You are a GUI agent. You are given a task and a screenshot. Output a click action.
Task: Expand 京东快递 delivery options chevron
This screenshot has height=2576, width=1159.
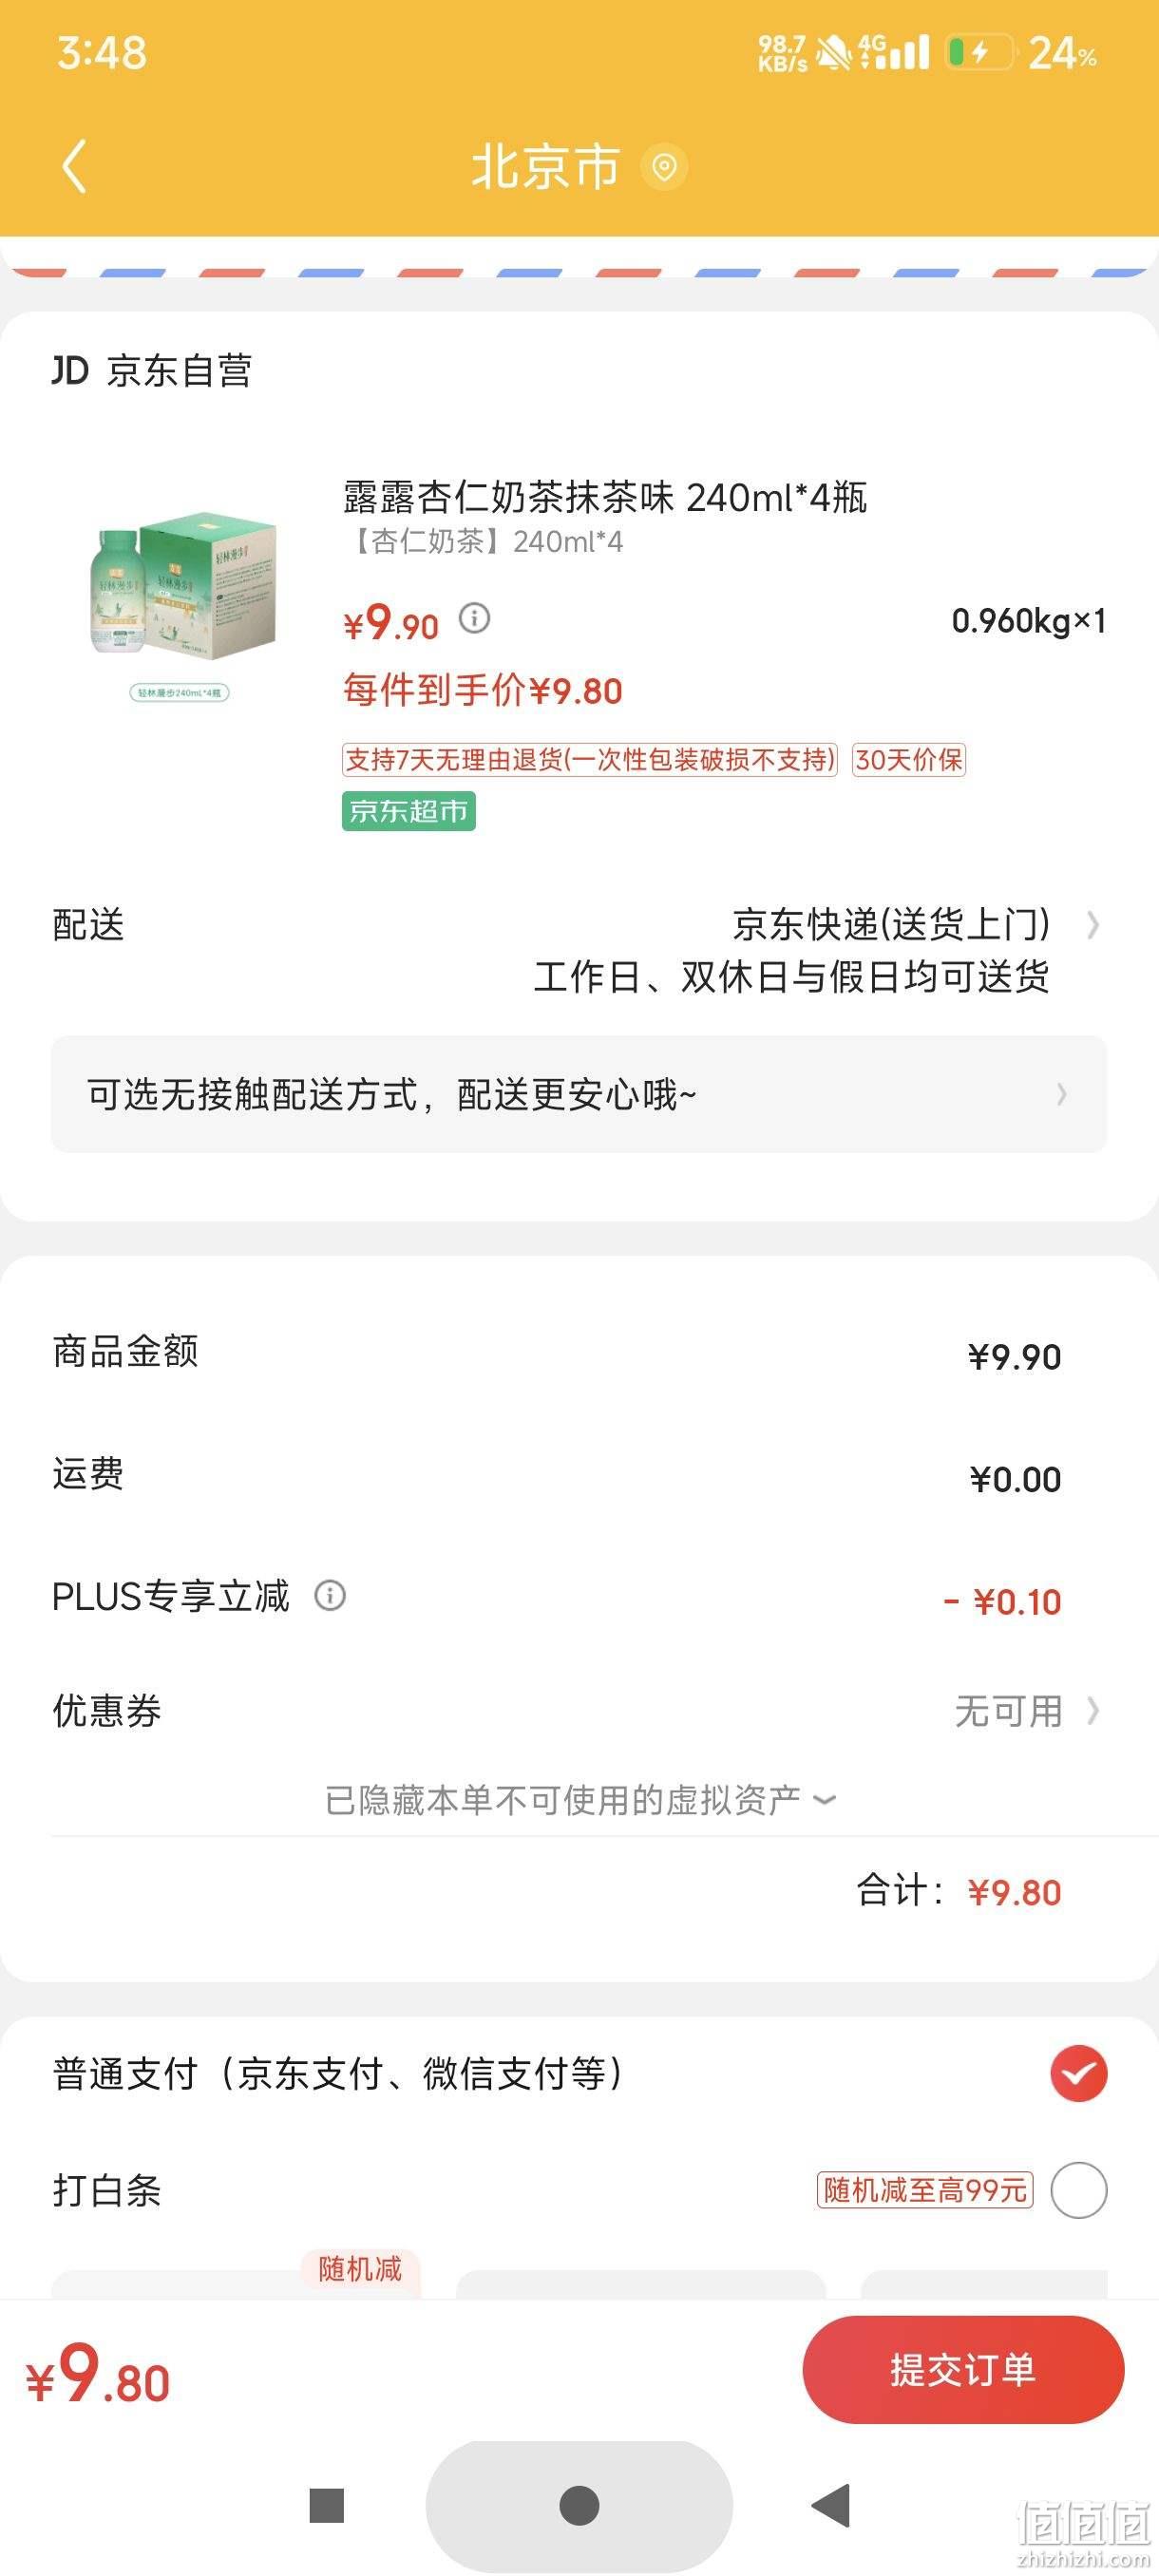coord(1093,924)
